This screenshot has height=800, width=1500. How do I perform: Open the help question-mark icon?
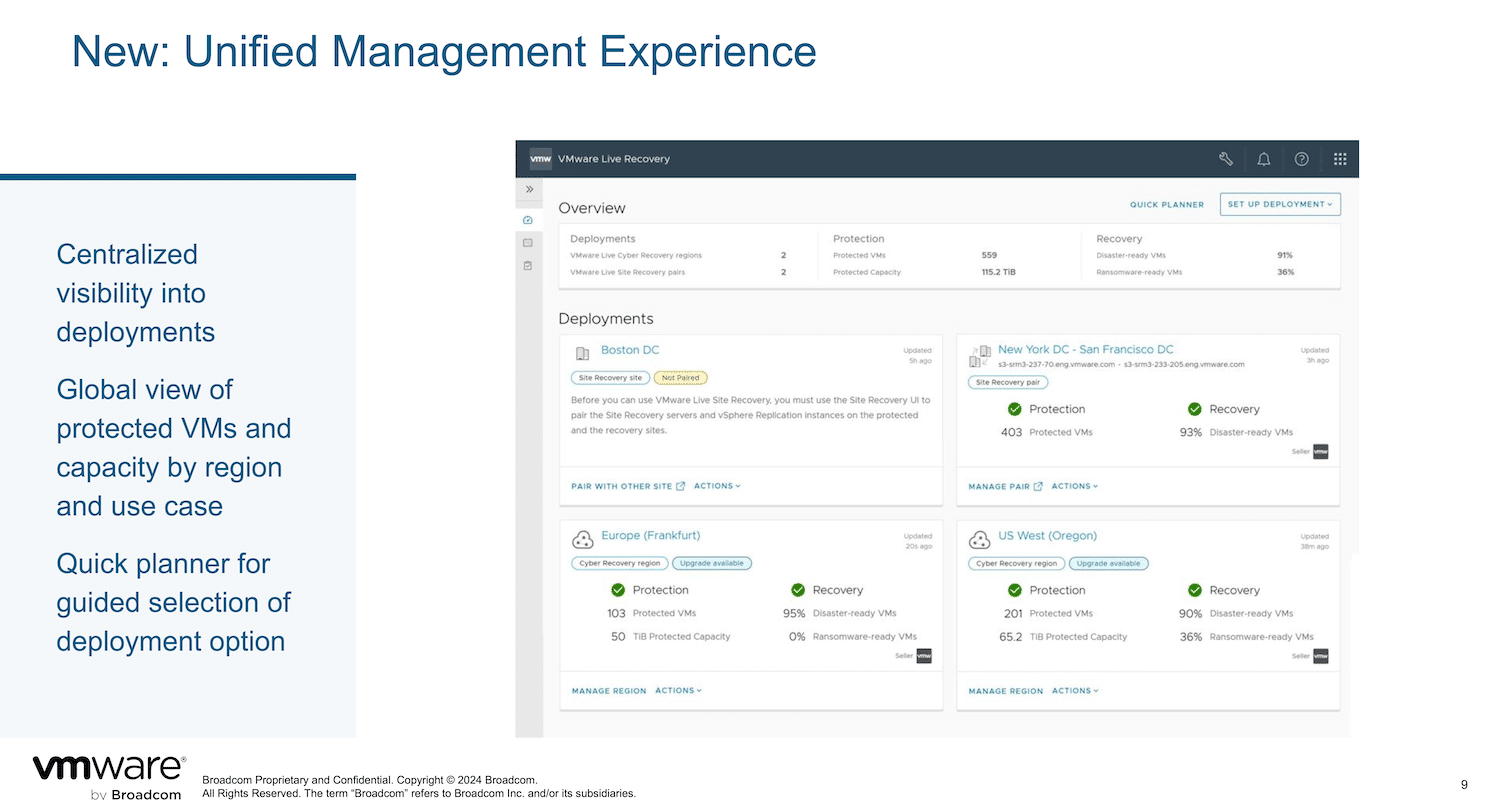tap(1301, 159)
